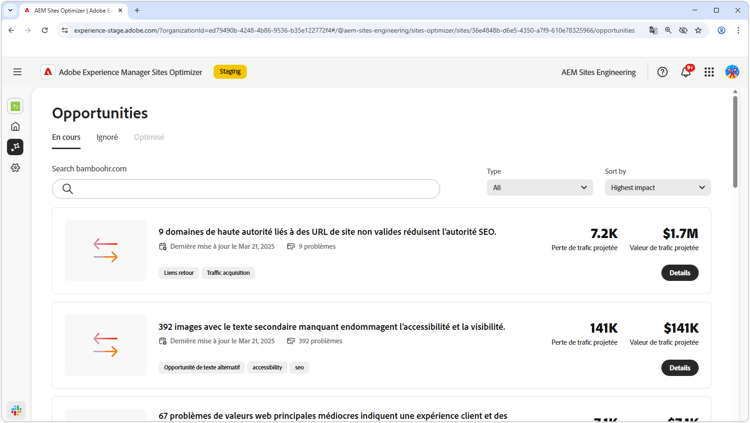The height and width of the screenshot is (423, 750).
Task: Open the hamburger navigation menu
Action: pos(17,72)
